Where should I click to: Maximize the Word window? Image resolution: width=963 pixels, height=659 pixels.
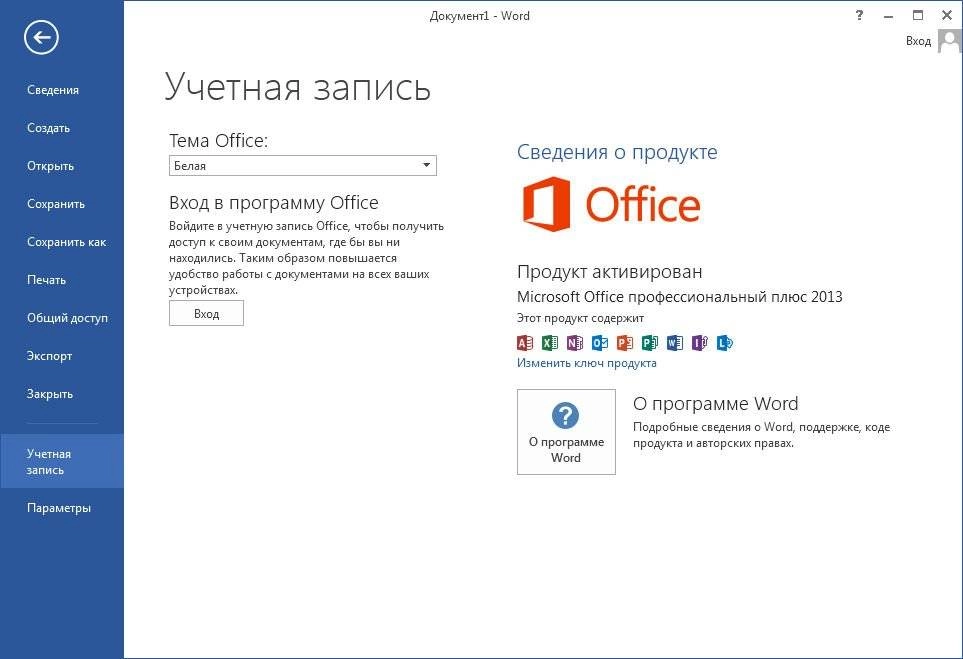918,16
